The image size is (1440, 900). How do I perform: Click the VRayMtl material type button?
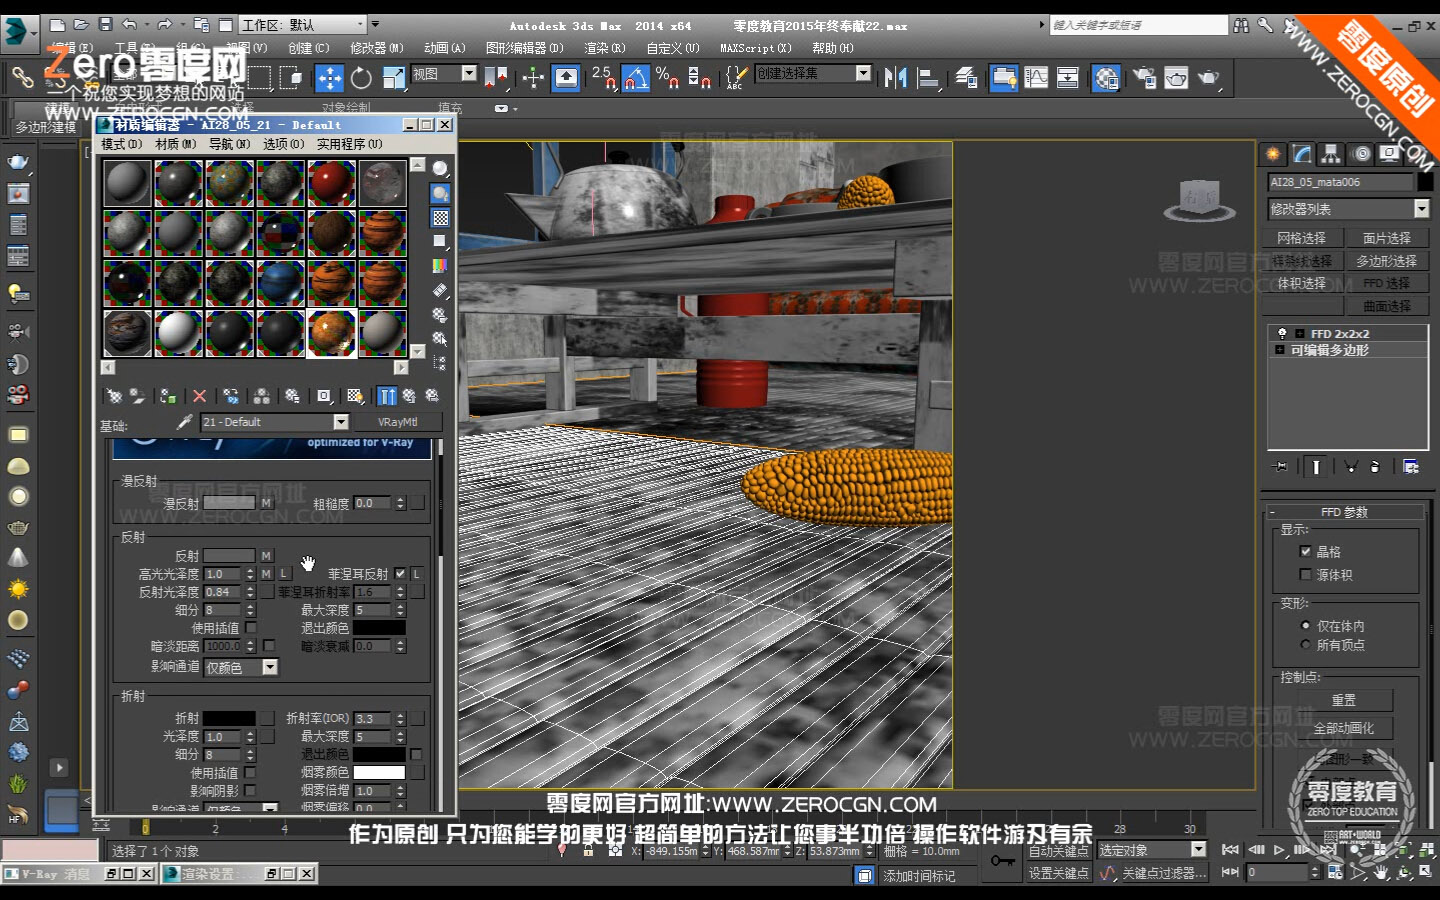click(x=397, y=422)
